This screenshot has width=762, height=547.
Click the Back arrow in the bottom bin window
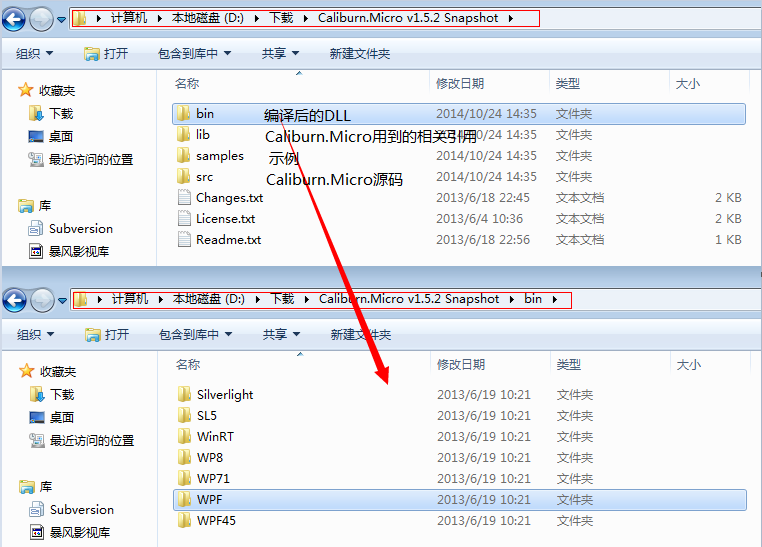tap(15, 300)
